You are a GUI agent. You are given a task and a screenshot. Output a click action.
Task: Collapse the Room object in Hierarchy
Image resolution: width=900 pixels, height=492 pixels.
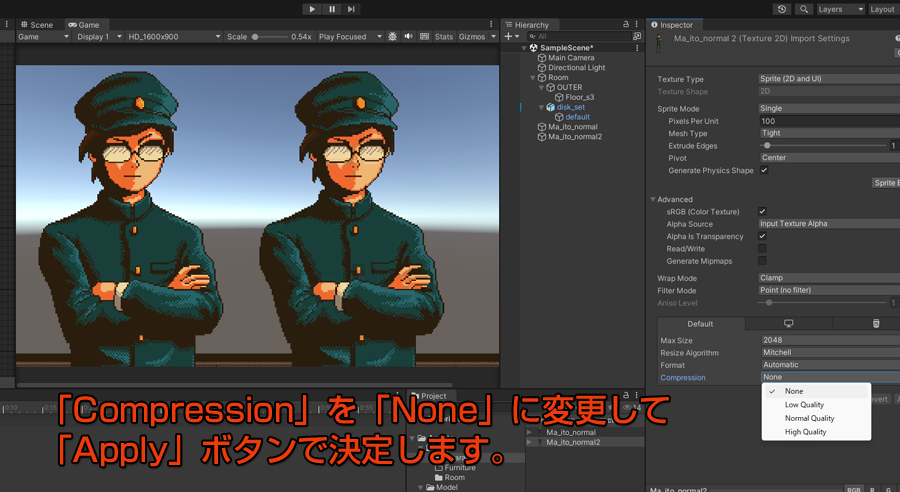point(532,78)
